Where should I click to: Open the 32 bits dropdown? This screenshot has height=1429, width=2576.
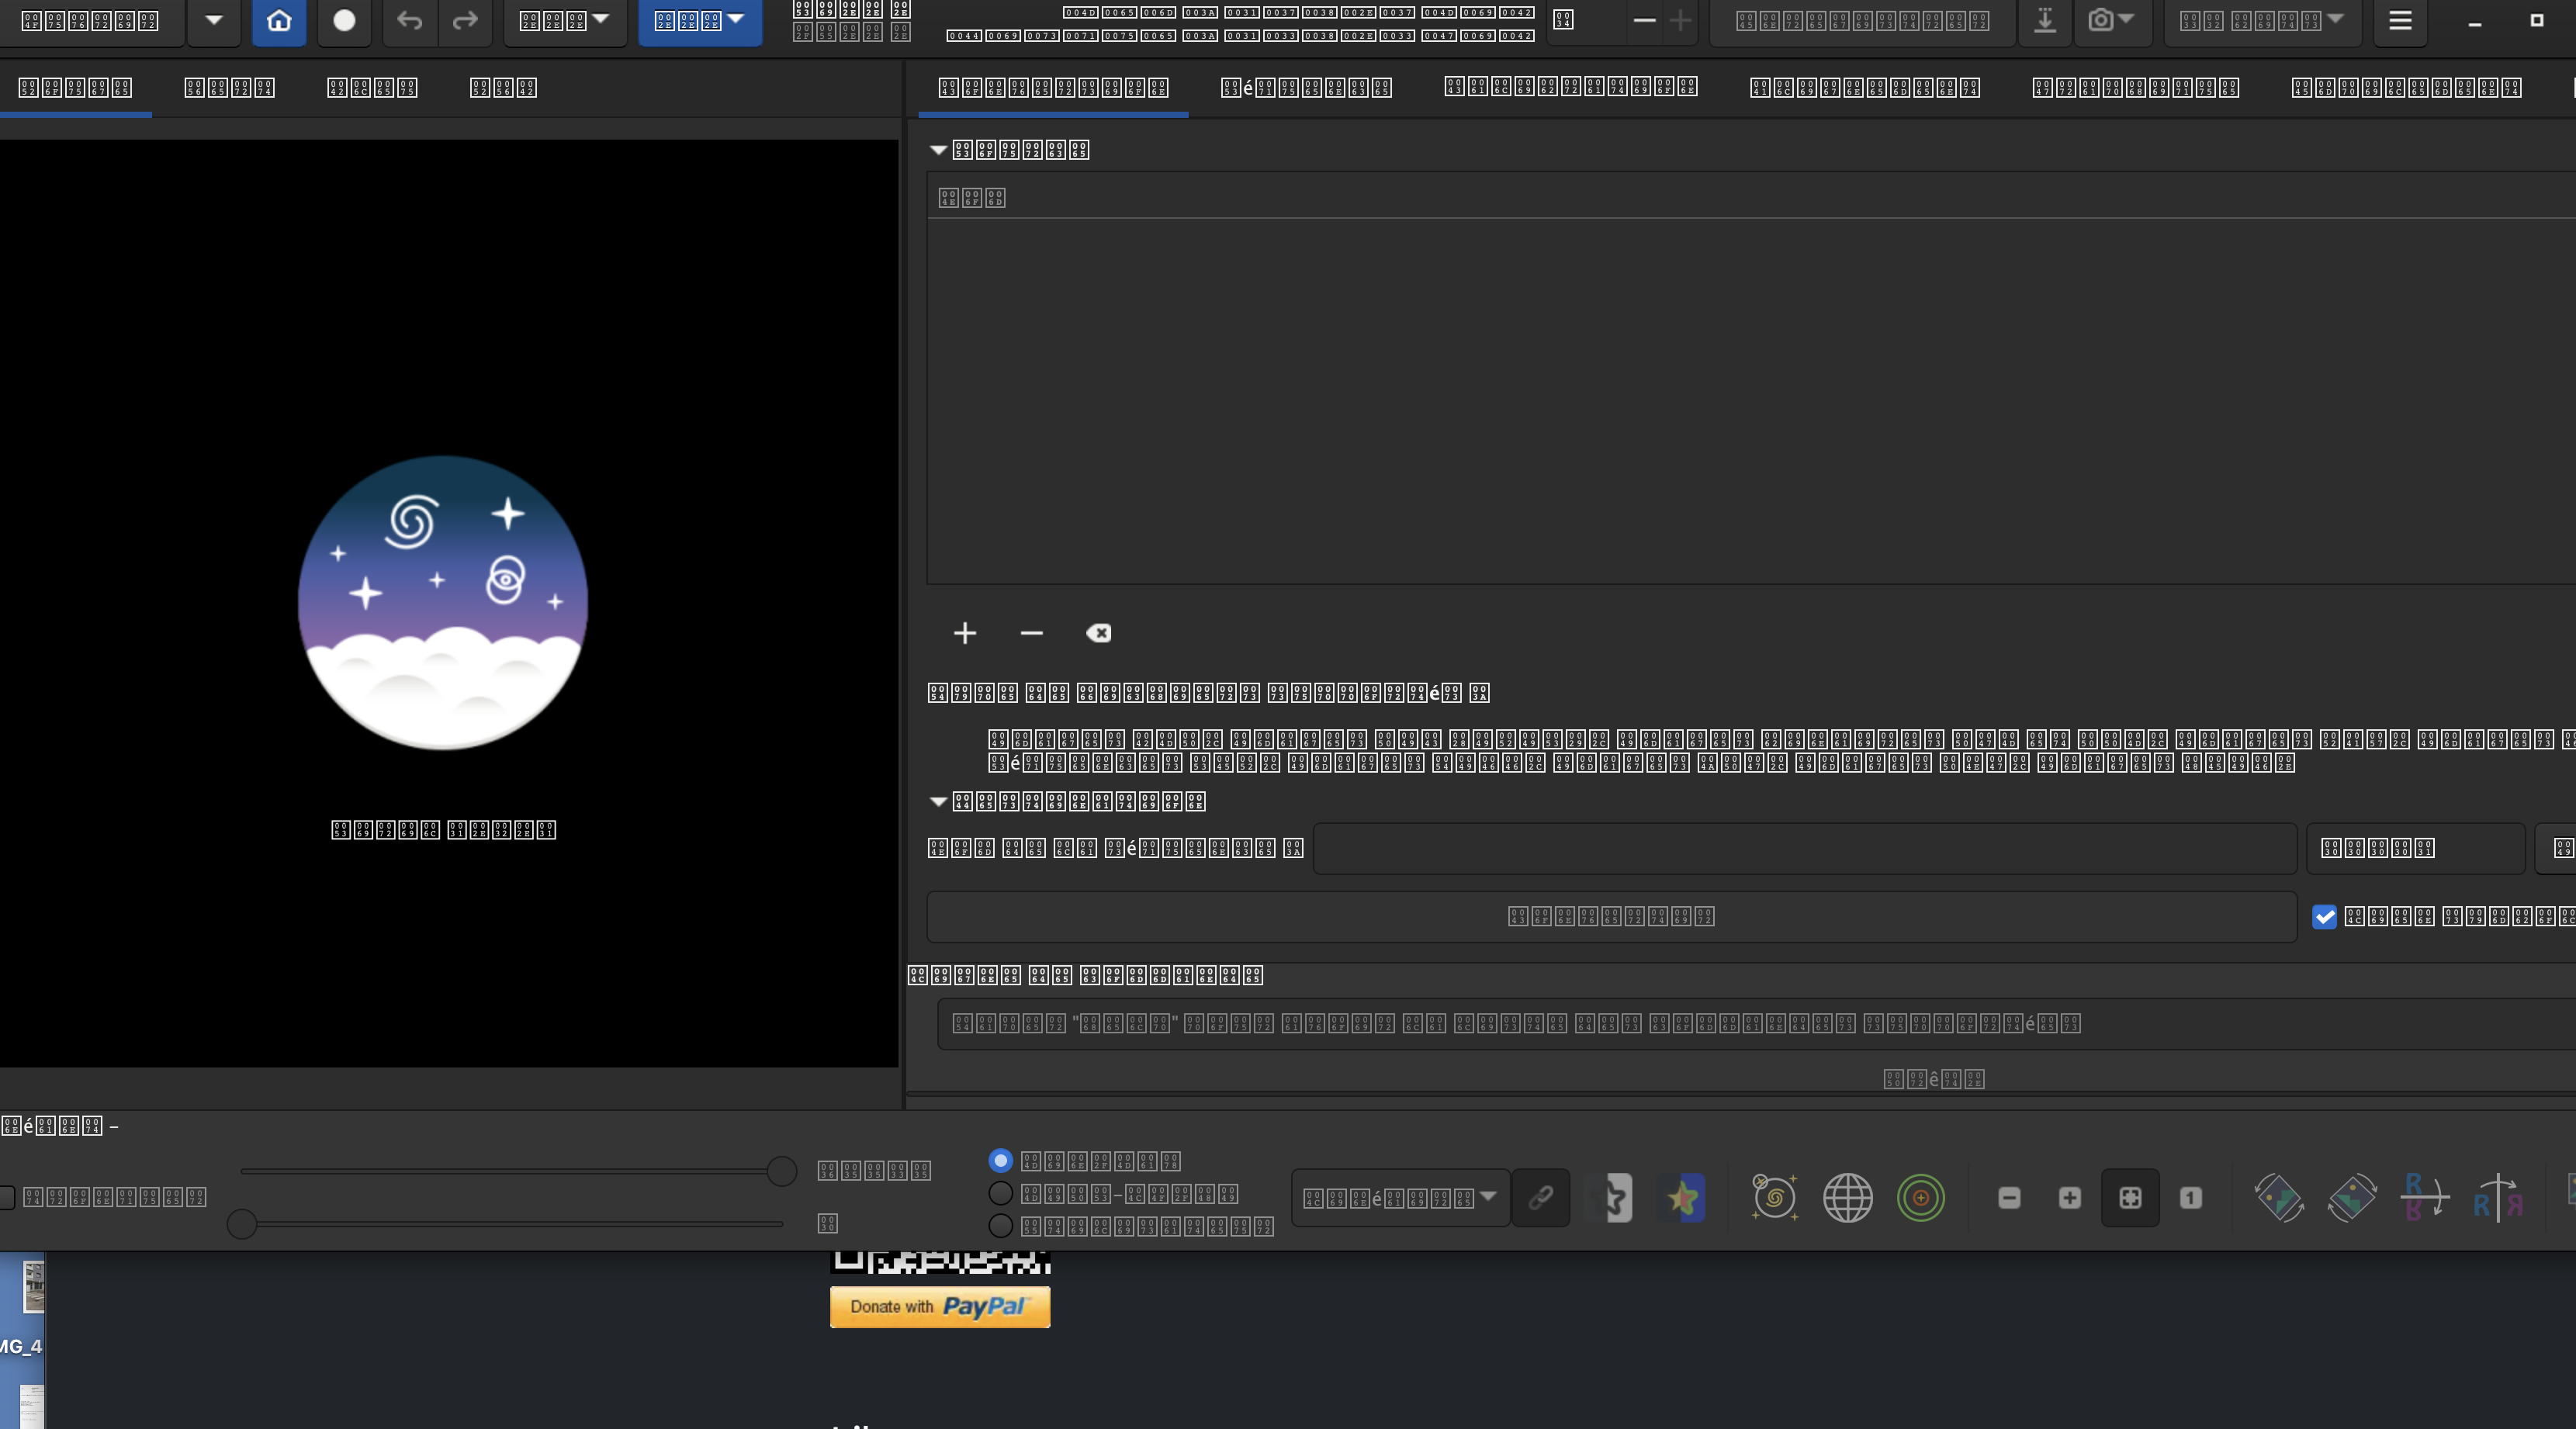click(x=2262, y=21)
